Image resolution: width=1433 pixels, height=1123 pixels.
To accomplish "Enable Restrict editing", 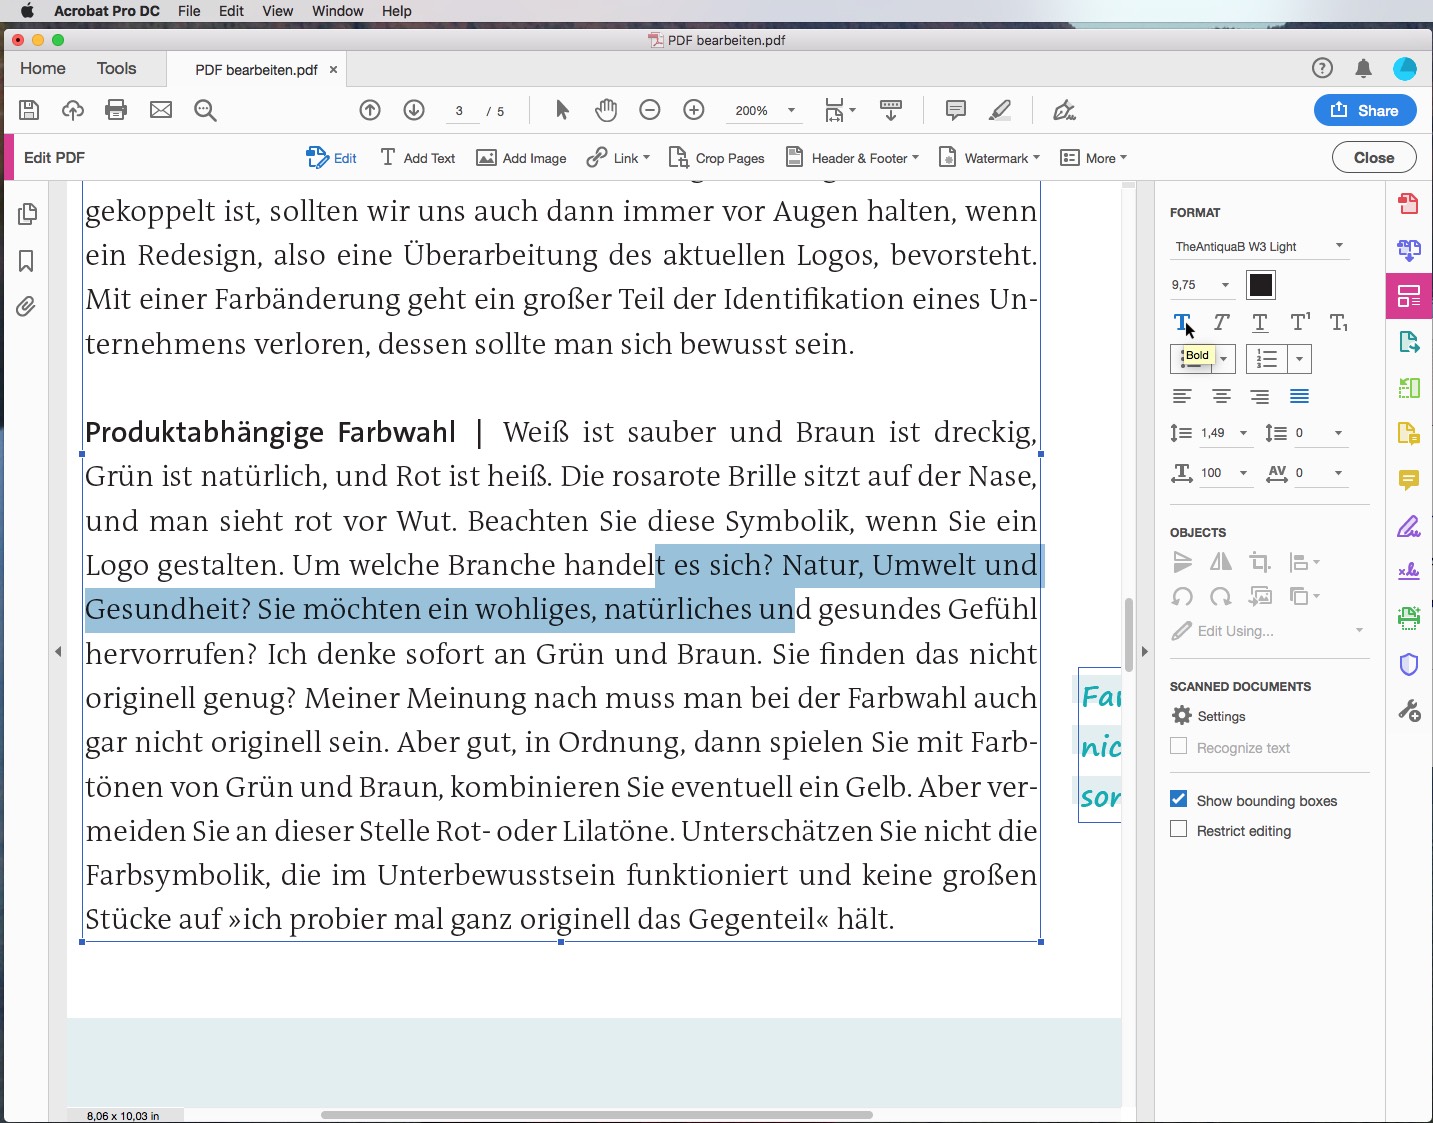I will [x=1178, y=830].
